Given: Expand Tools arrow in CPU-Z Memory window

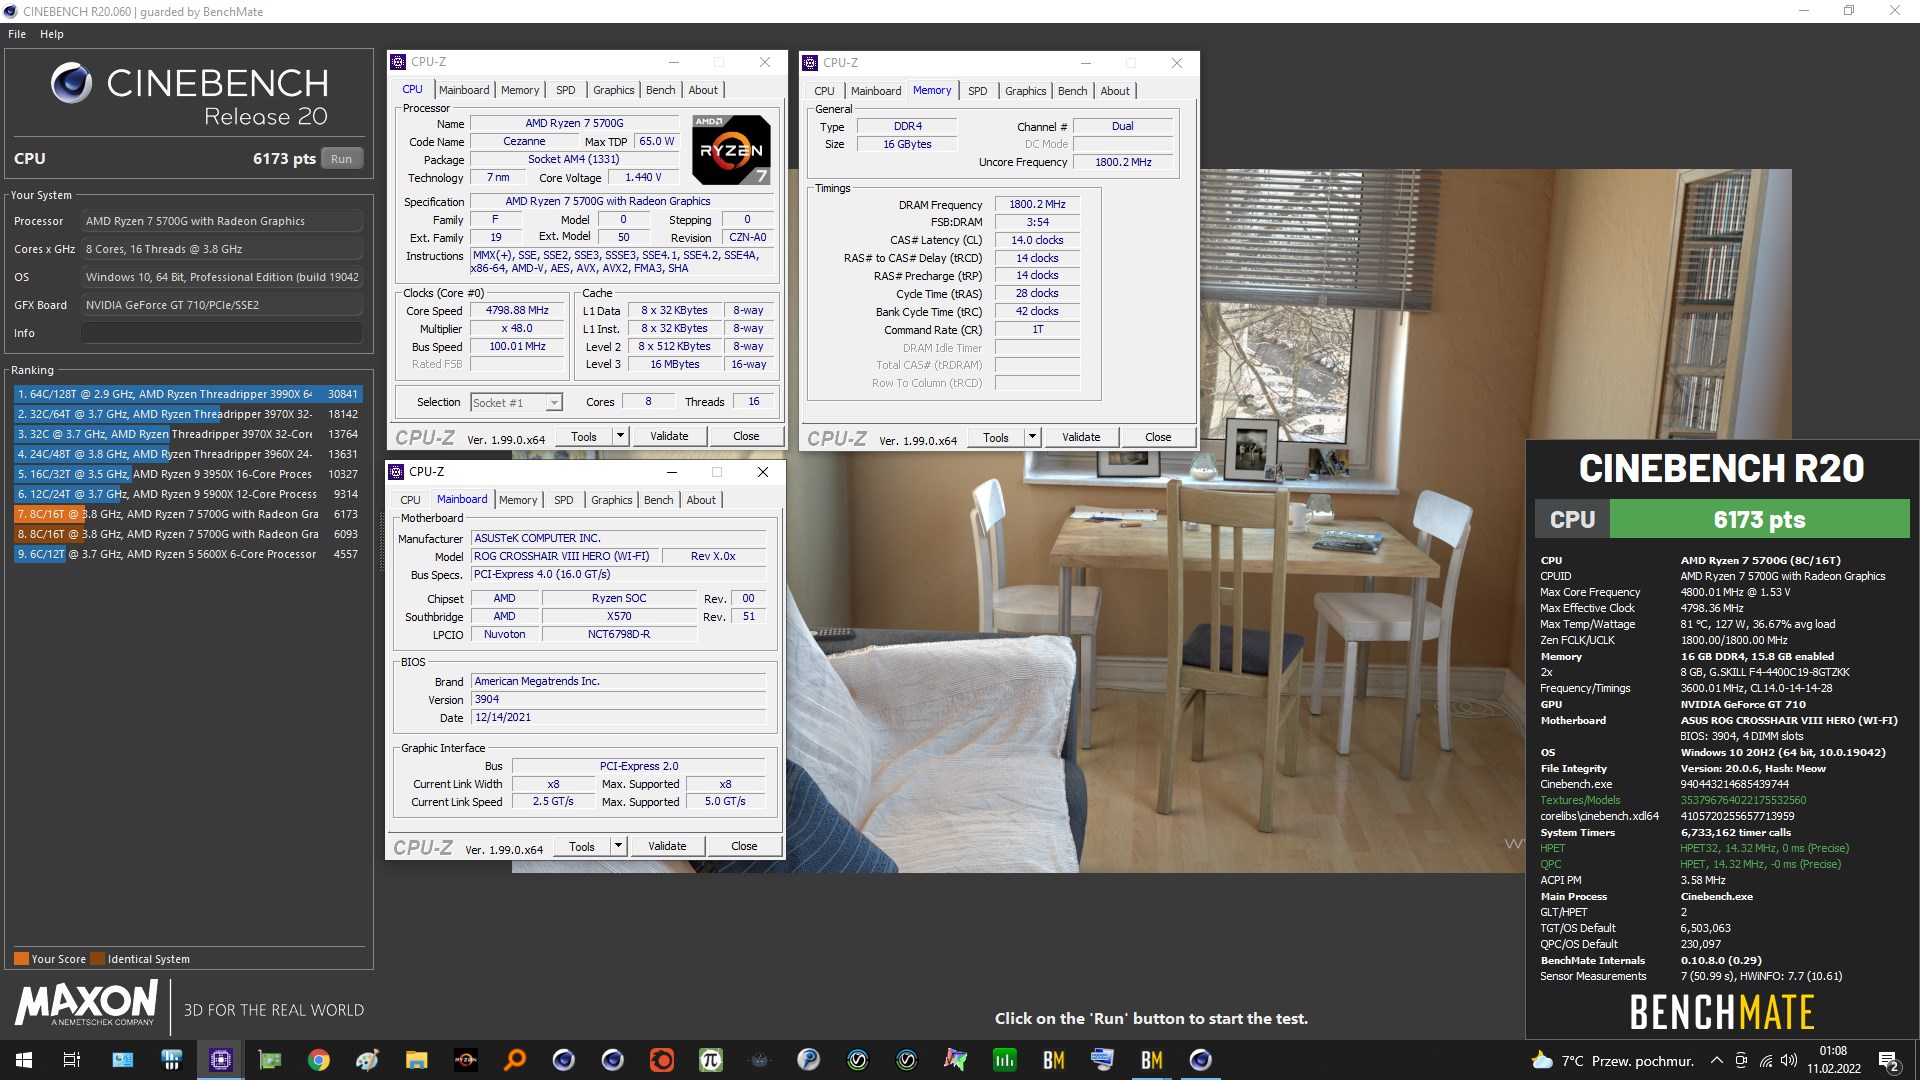Looking at the screenshot, I should (x=1032, y=437).
